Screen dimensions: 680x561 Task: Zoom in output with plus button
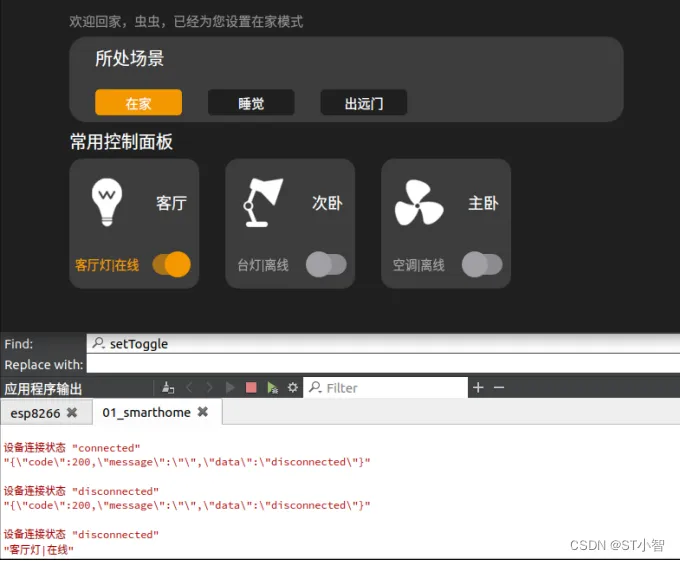pos(478,387)
